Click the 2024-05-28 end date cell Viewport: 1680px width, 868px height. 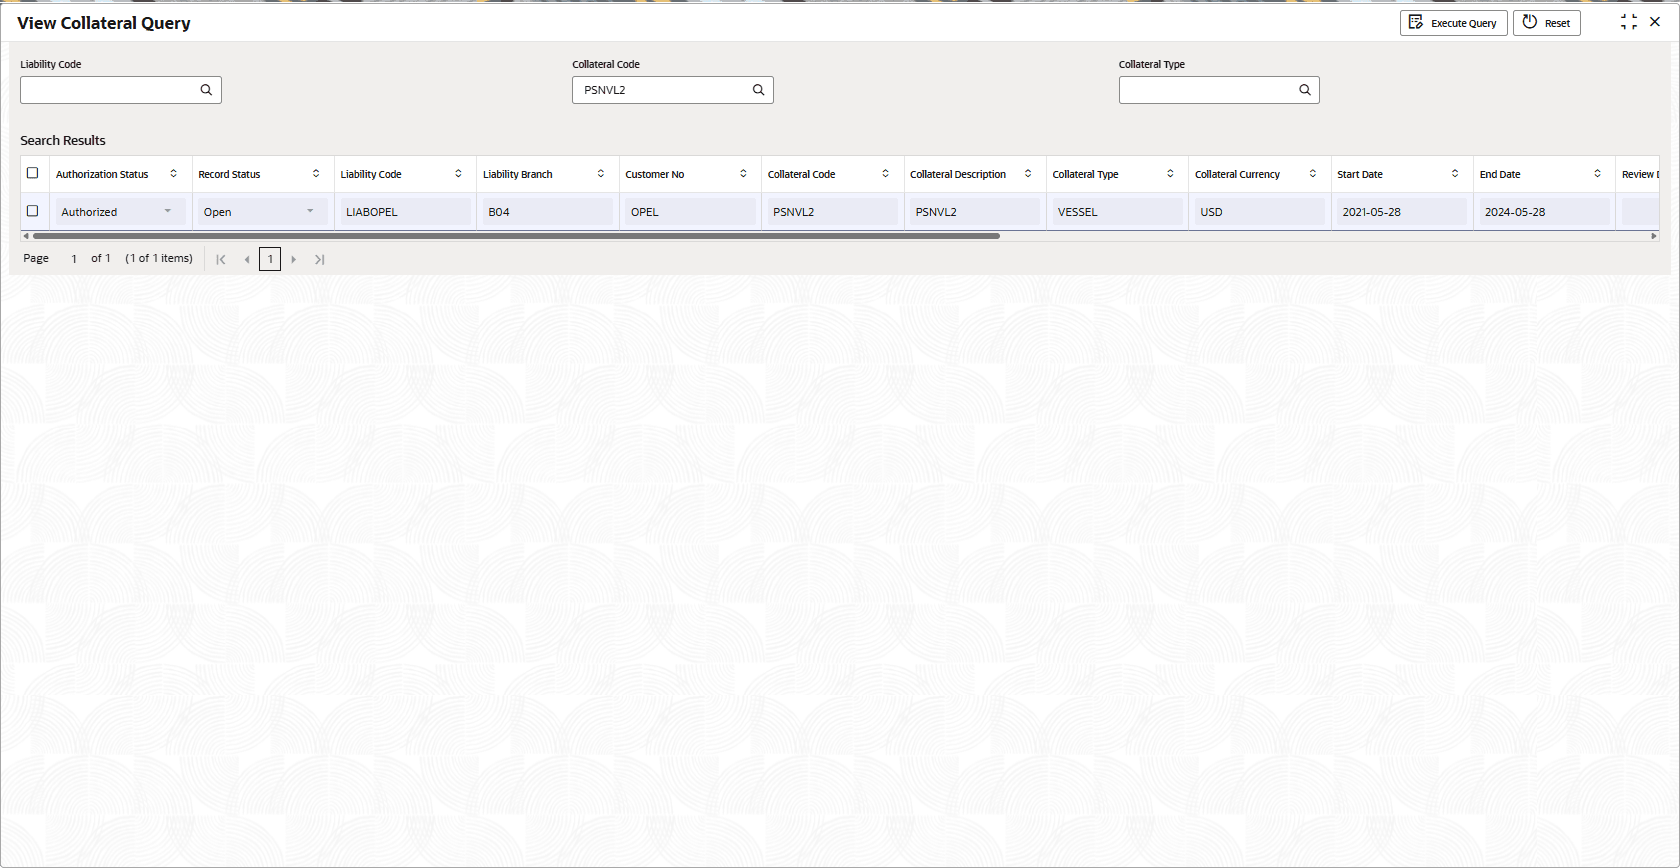point(1544,212)
